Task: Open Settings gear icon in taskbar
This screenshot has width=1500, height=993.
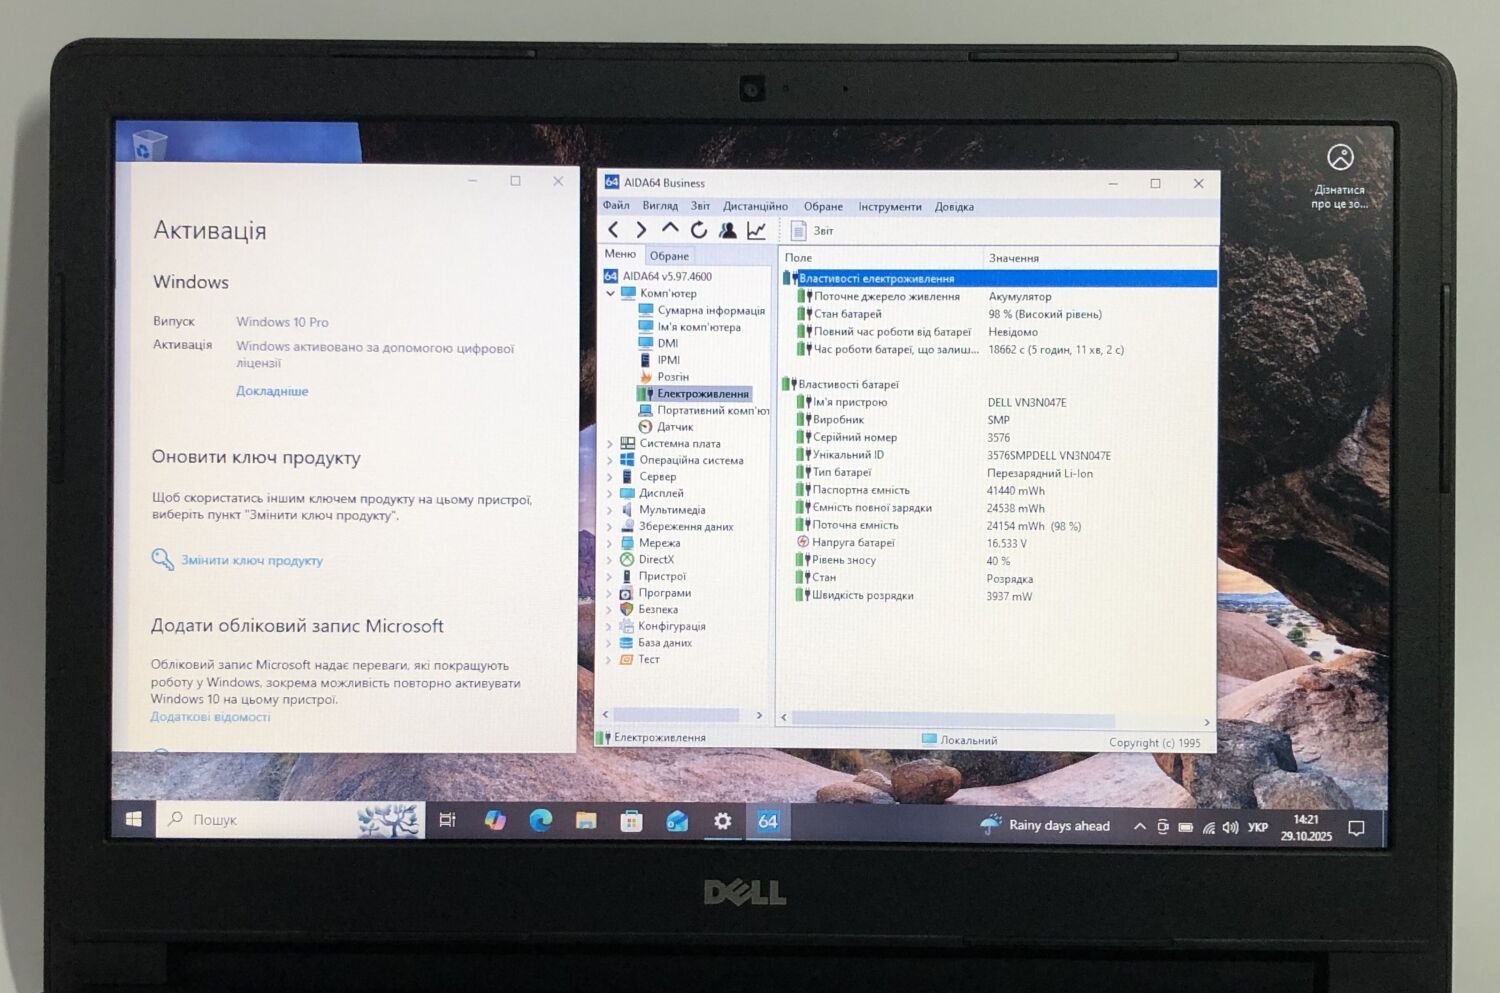Action: [x=722, y=821]
